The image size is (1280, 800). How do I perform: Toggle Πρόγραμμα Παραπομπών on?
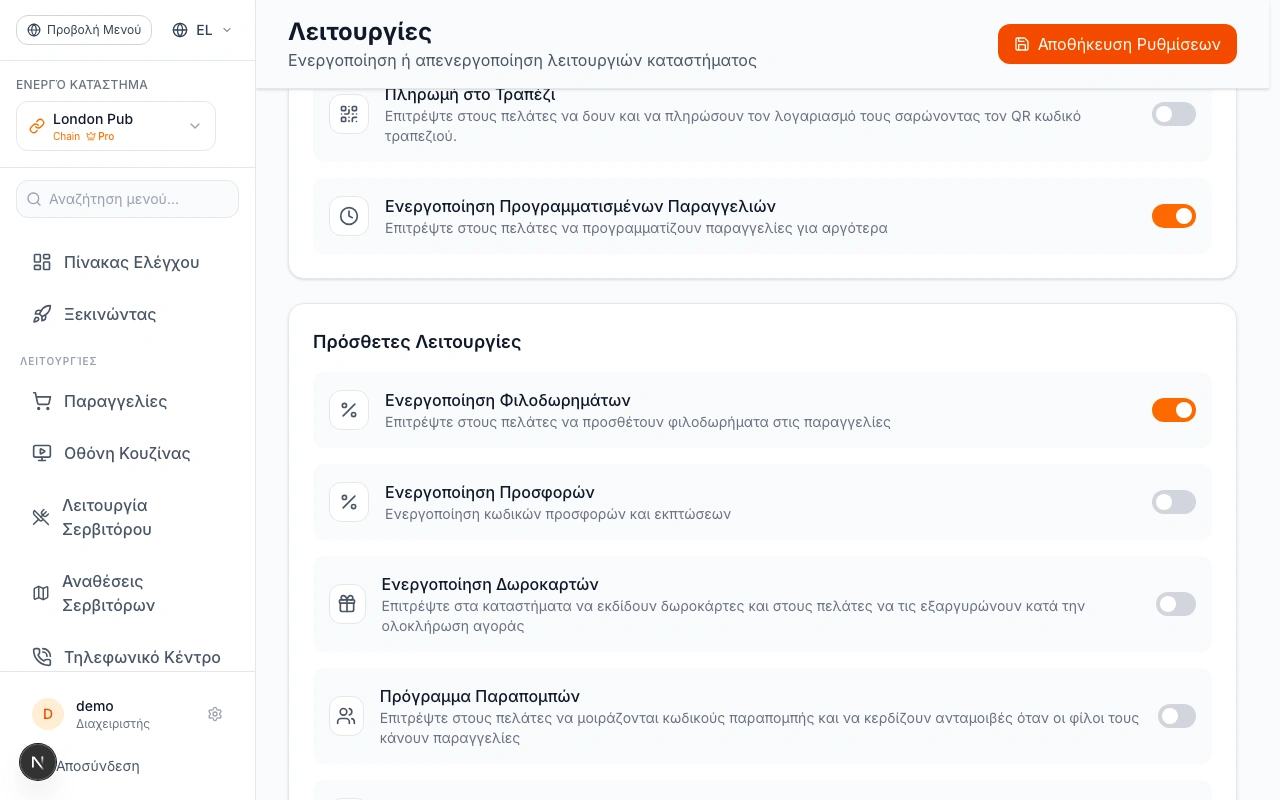click(x=1177, y=716)
